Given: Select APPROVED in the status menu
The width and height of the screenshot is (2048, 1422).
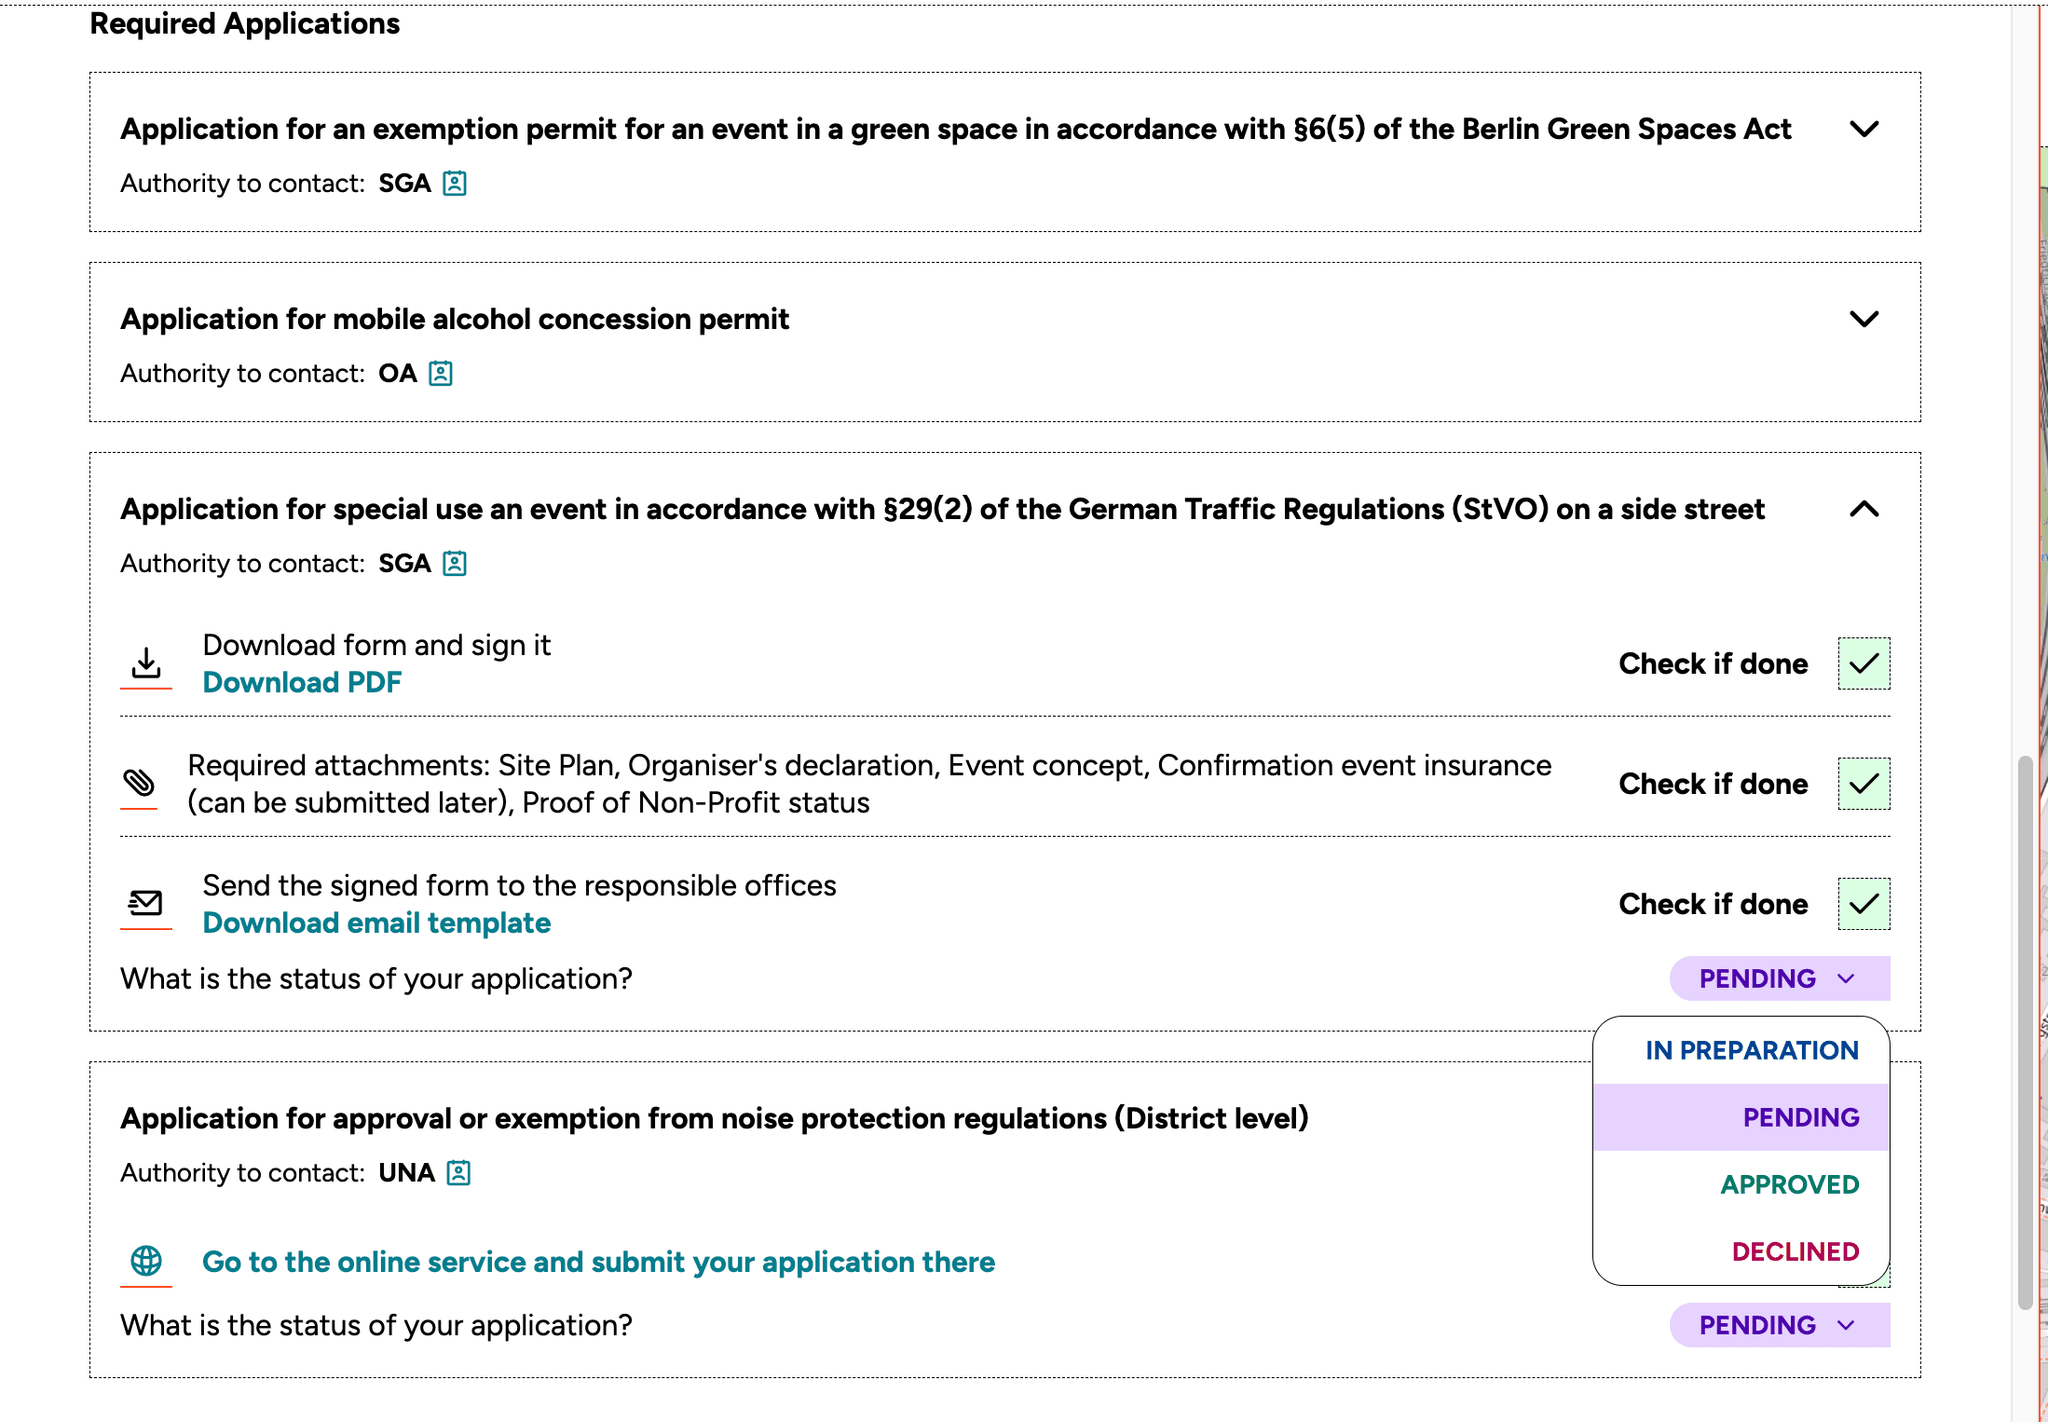Looking at the screenshot, I should [x=1789, y=1185].
